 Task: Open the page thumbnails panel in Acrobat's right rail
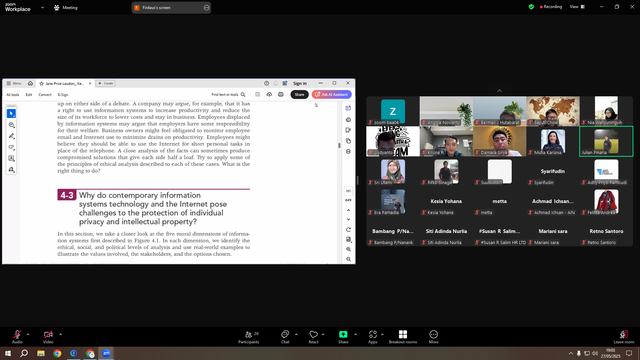348,141
